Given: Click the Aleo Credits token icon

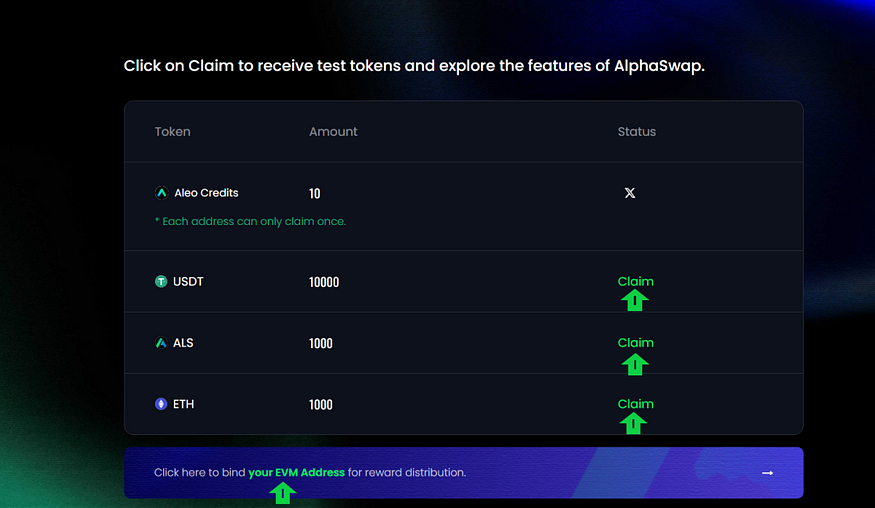Looking at the screenshot, I should [x=161, y=193].
